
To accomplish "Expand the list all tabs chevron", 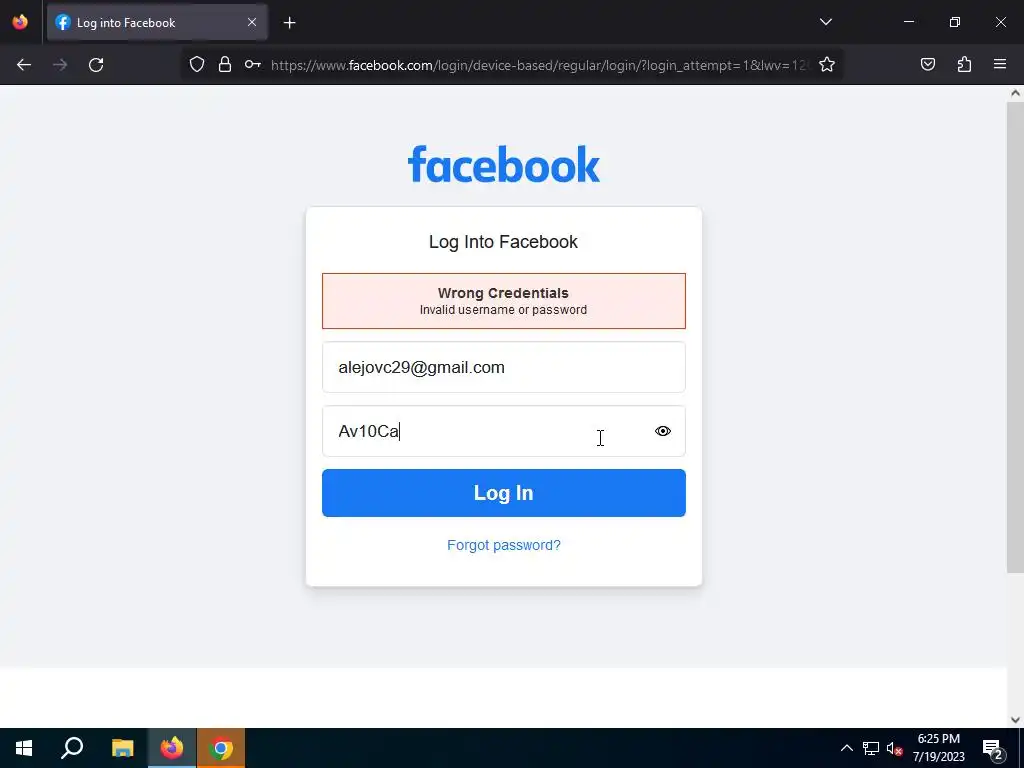I will (x=825, y=22).
